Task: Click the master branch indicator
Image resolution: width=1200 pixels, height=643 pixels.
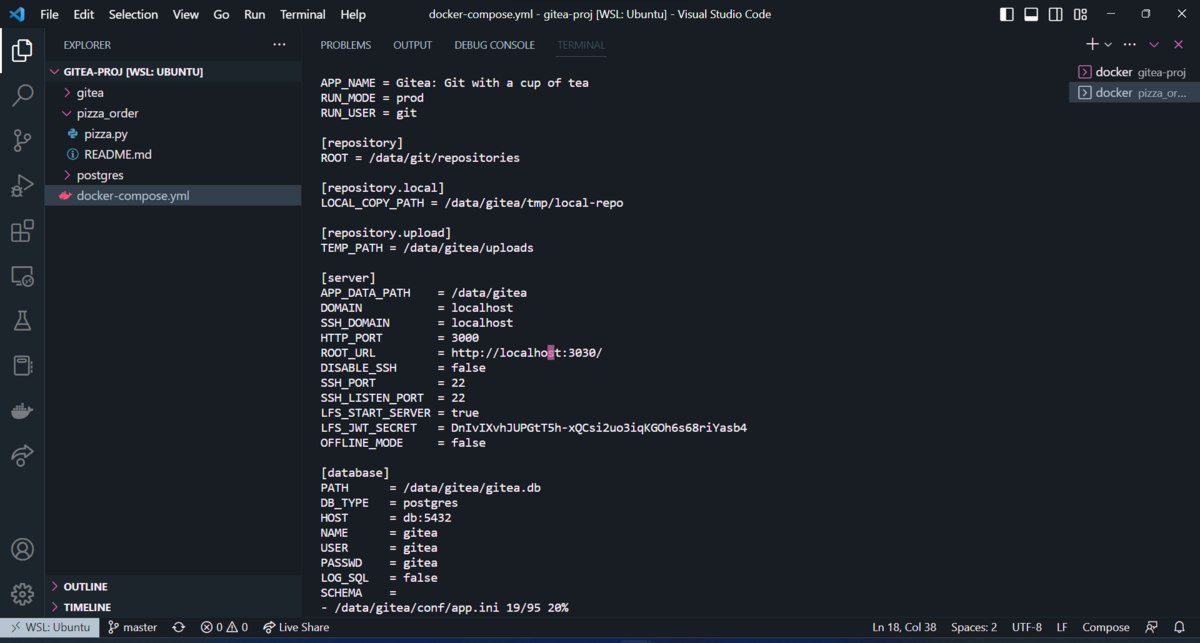Action: point(133,627)
